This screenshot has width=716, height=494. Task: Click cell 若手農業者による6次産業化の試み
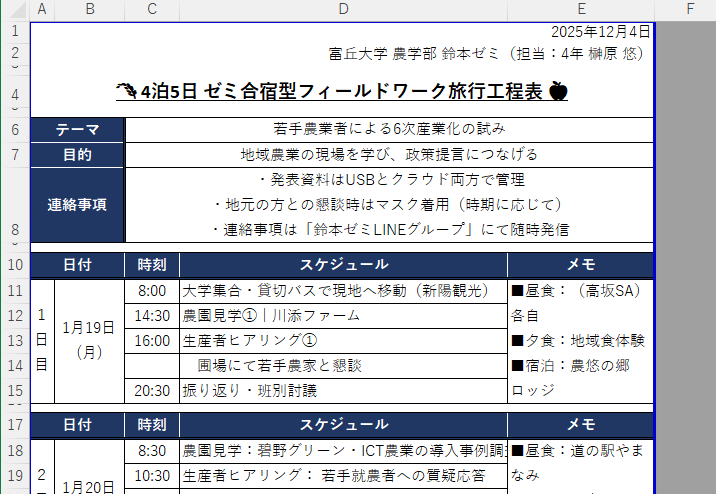[389, 129]
